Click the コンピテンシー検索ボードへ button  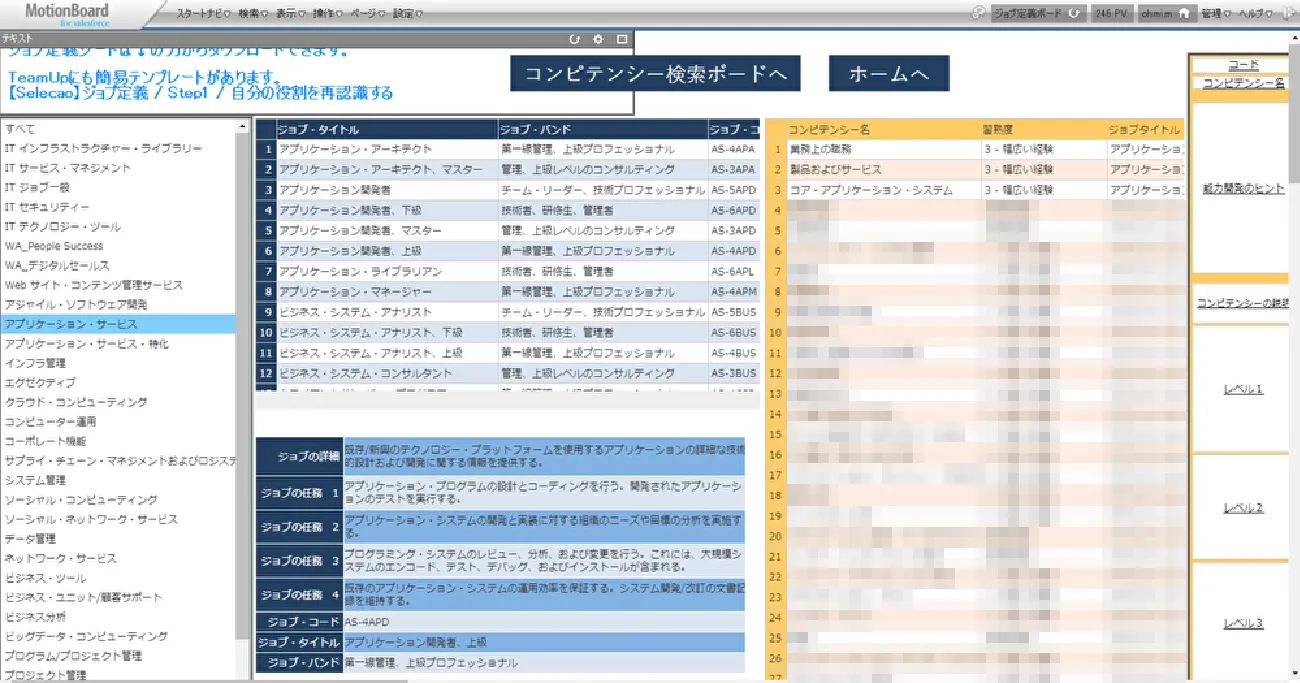pos(655,74)
